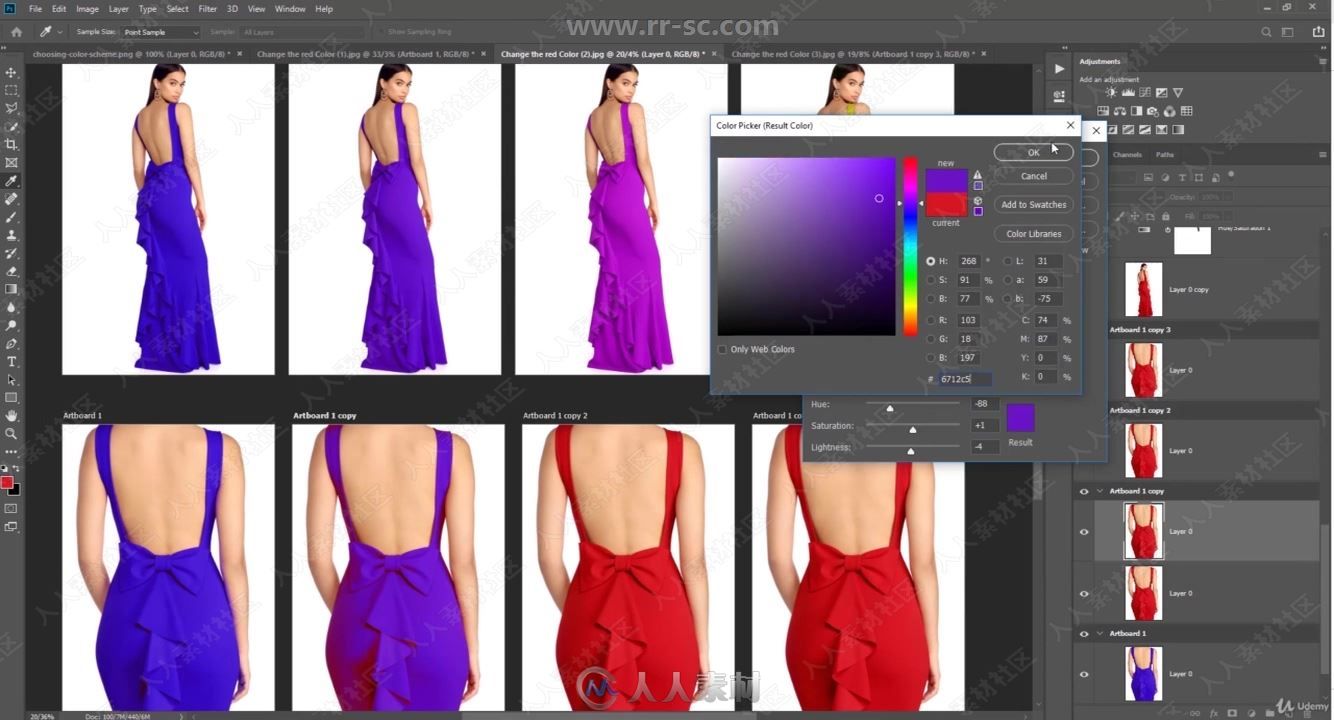Confirm color picker with OK
This screenshot has width=1334, height=720.
tap(1033, 152)
